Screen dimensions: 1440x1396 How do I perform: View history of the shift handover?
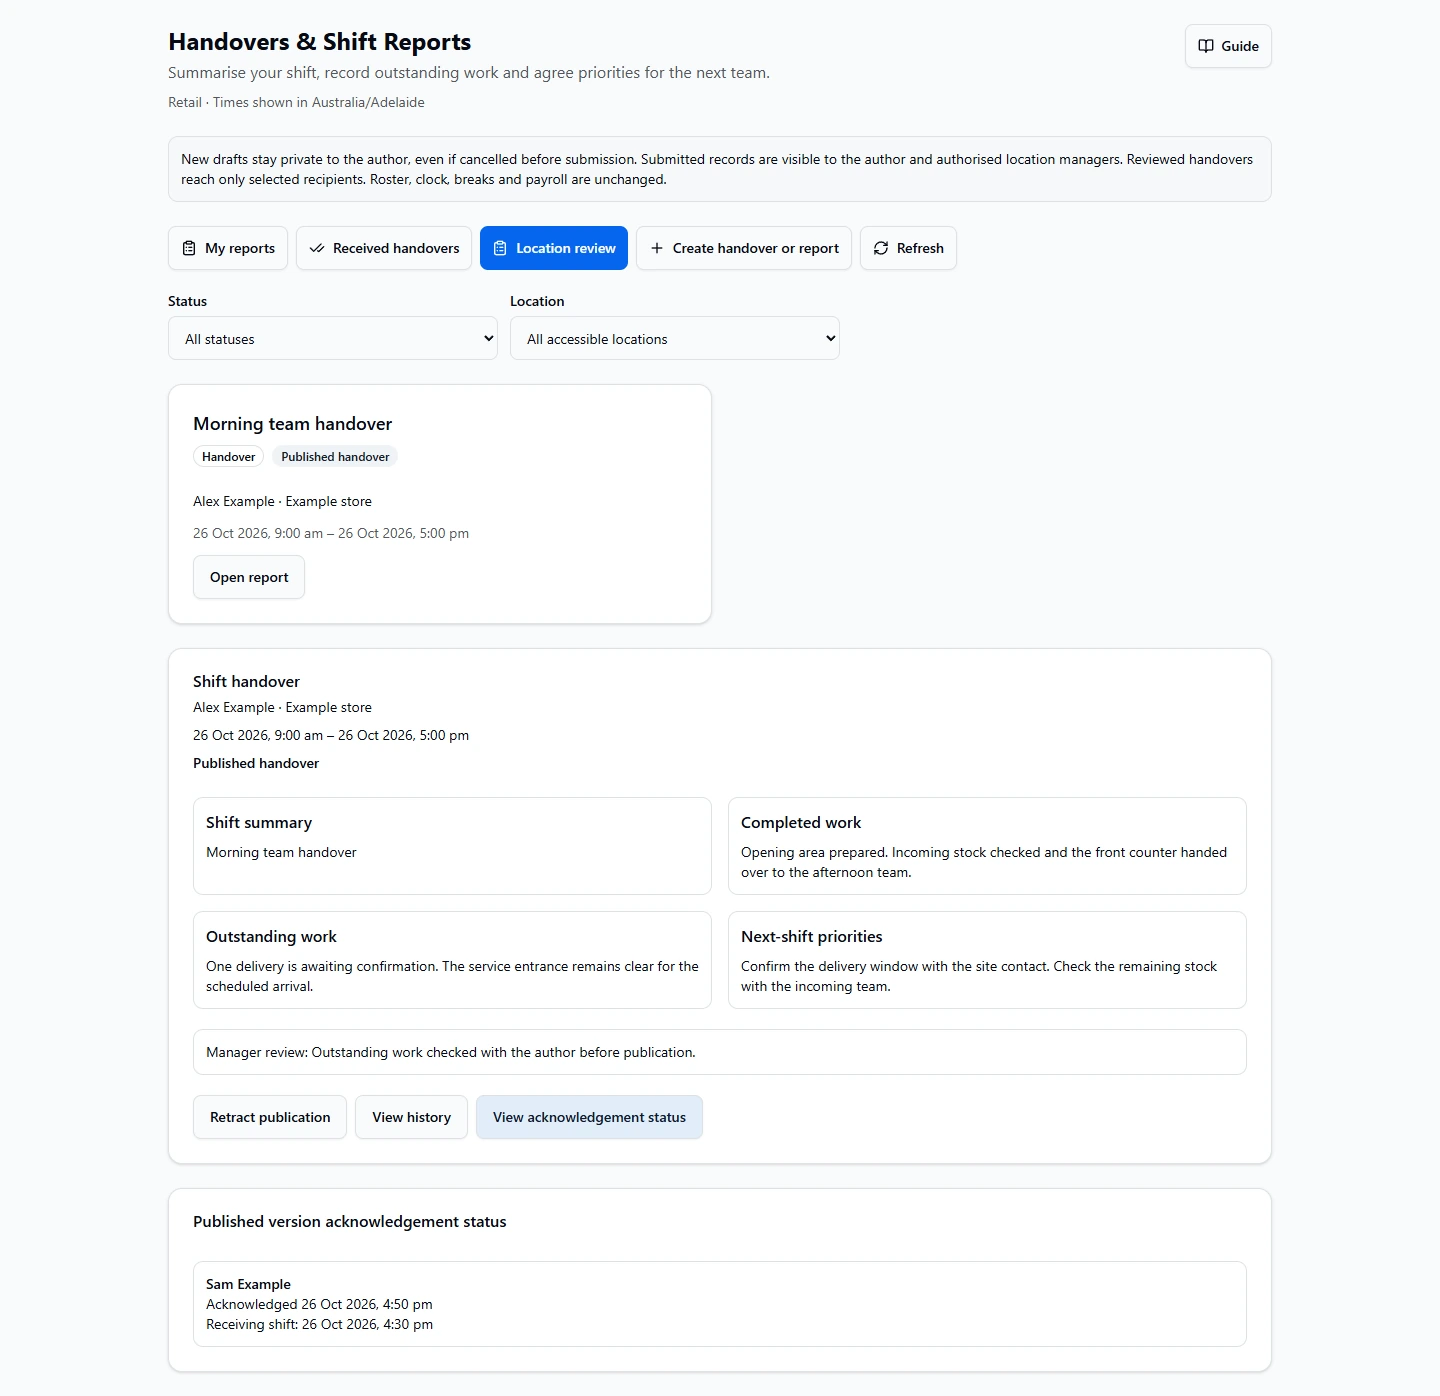click(412, 1117)
